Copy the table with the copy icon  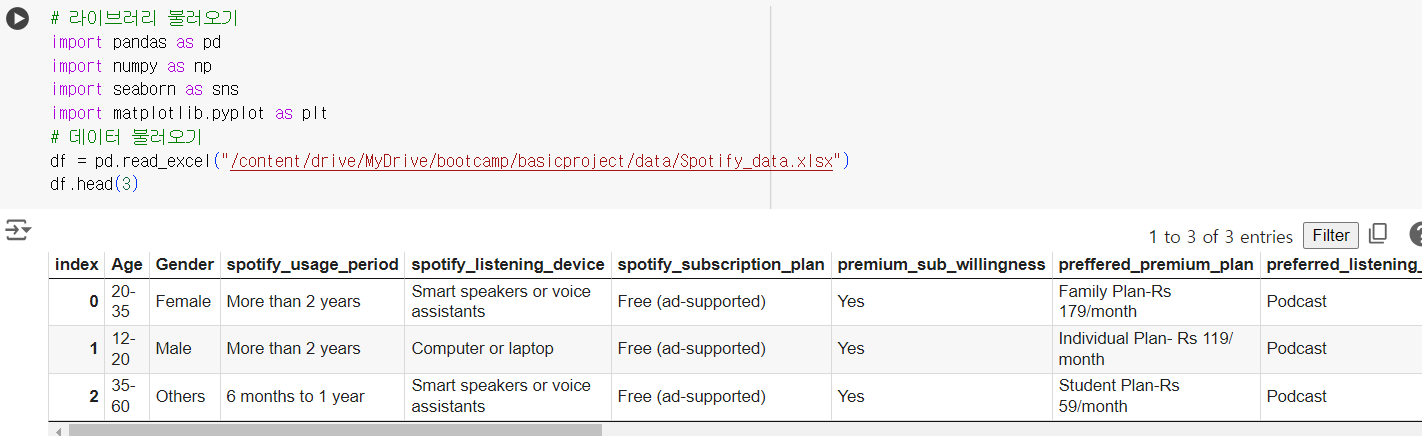click(x=1378, y=234)
